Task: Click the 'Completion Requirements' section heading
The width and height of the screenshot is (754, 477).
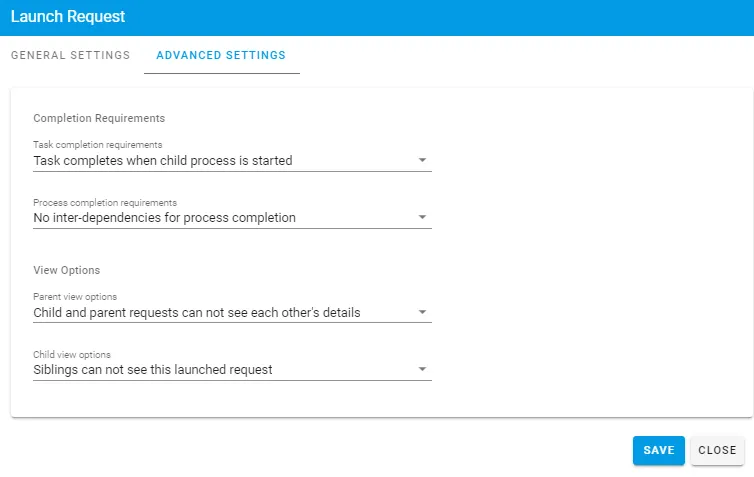Action: pyautogui.click(x=99, y=118)
